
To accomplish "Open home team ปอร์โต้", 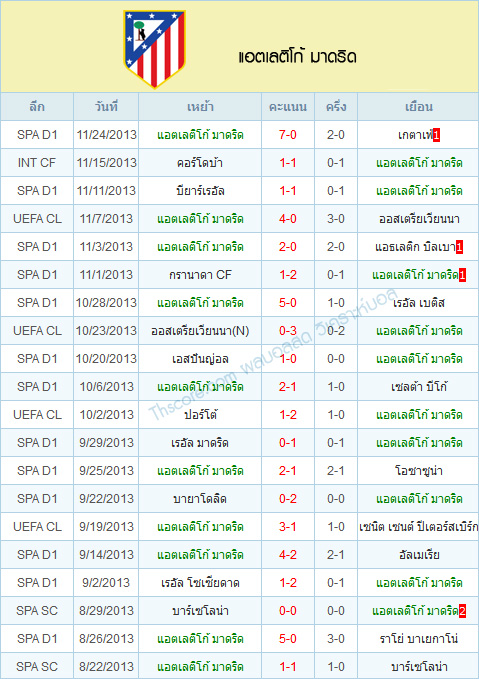I will pos(200,415).
